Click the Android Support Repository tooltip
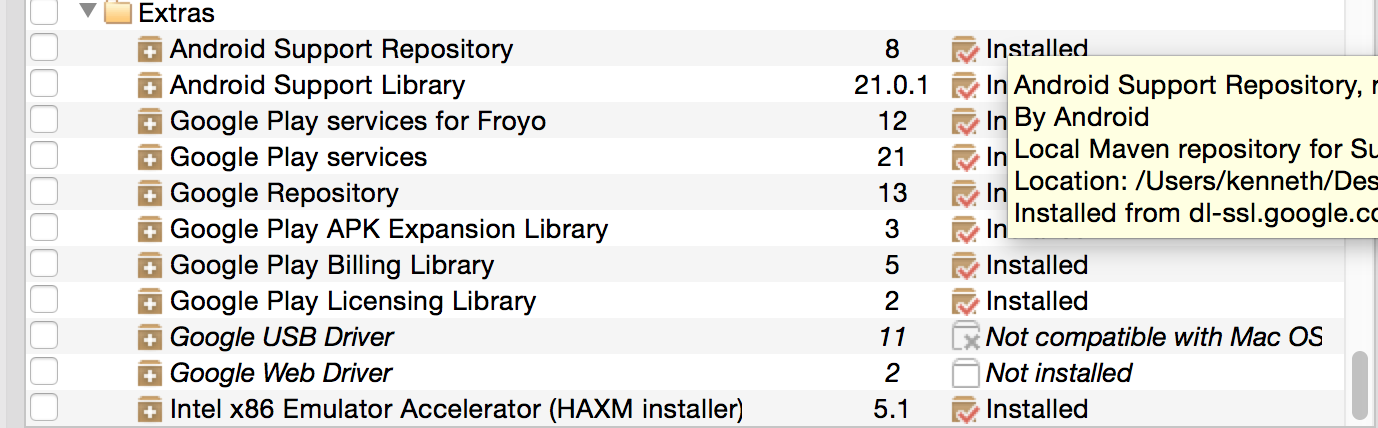 (x=1192, y=149)
